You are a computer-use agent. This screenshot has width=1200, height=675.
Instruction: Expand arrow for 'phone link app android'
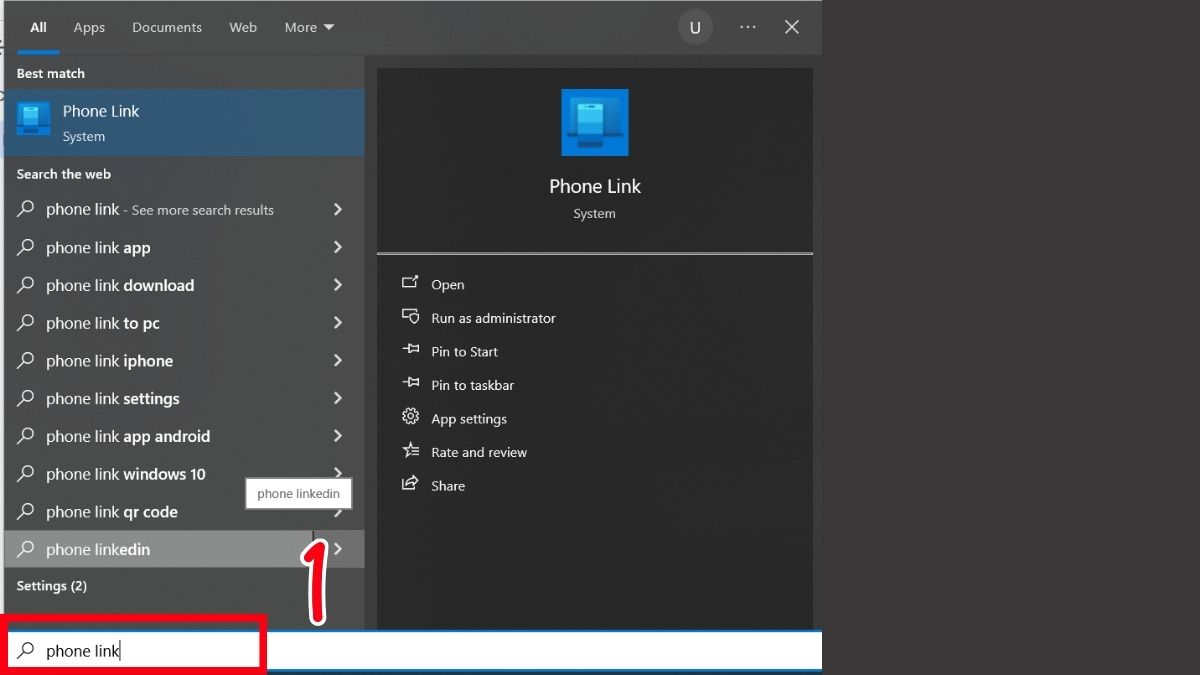coord(338,436)
